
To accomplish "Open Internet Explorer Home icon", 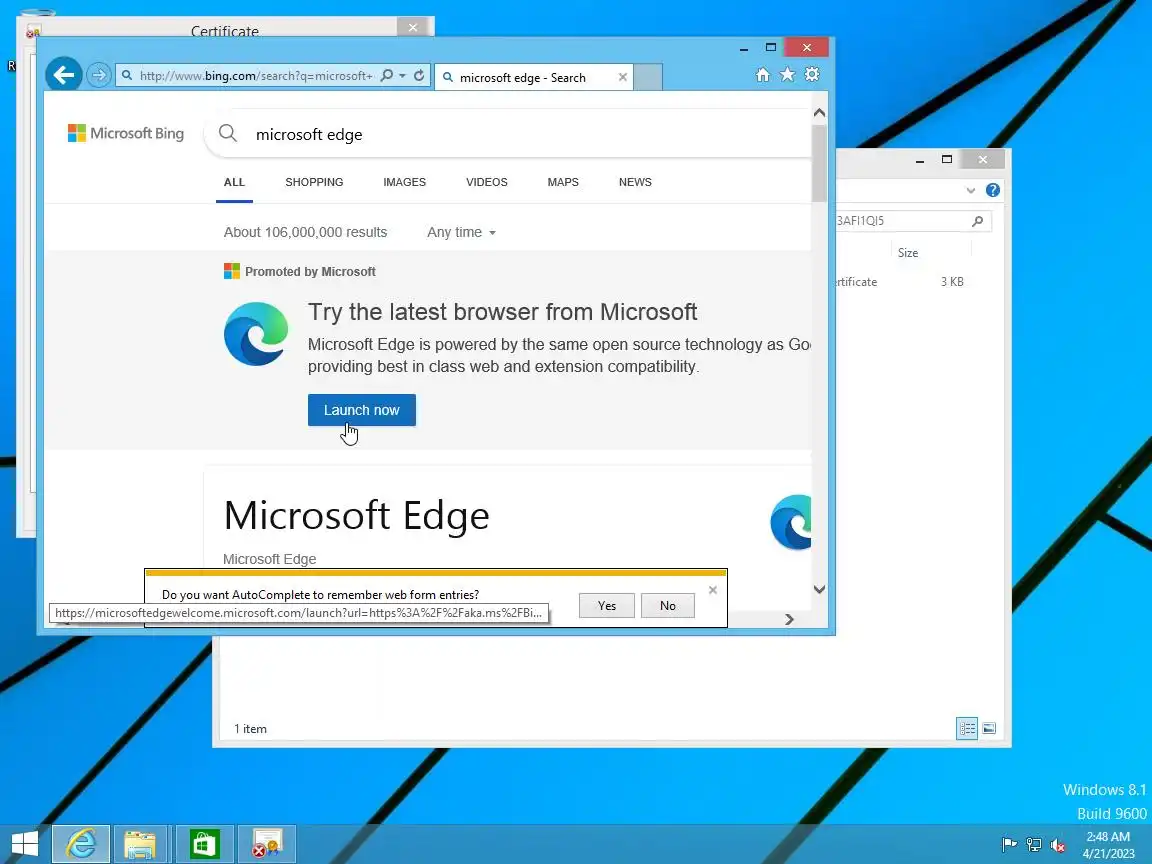I will pyautogui.click(x=763, y=74).
